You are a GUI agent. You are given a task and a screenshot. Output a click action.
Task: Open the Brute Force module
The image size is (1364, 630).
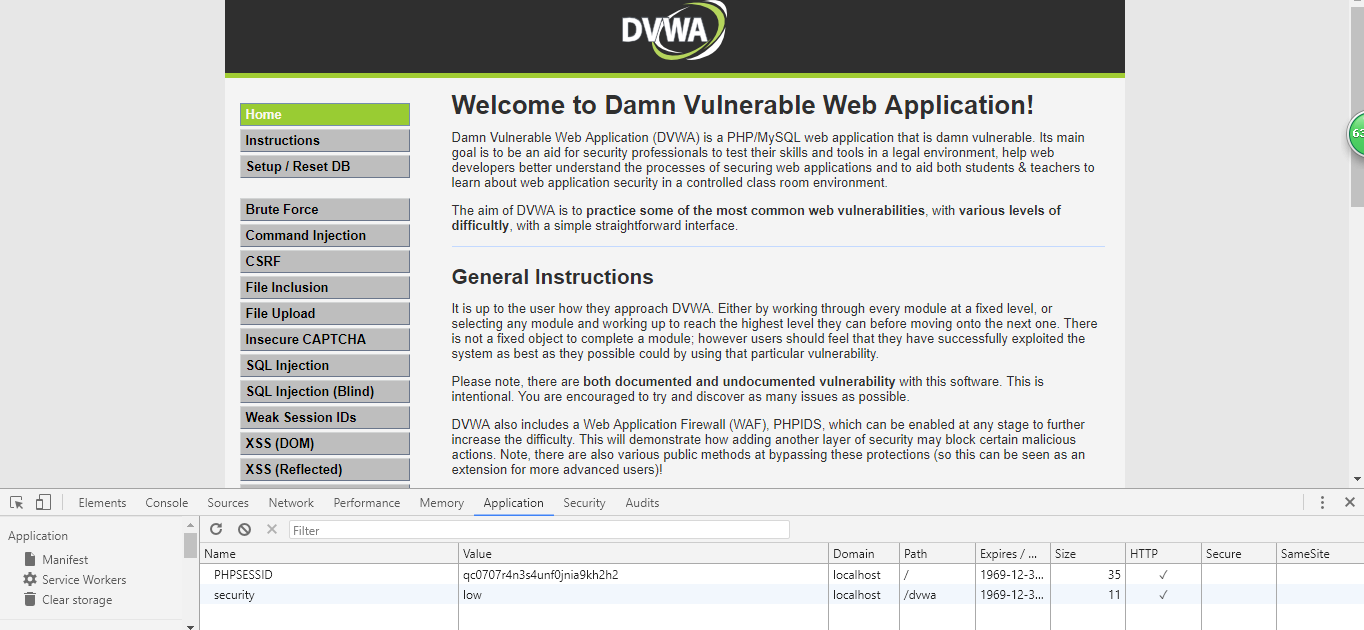pyautogui.click(x=325, y=210)
